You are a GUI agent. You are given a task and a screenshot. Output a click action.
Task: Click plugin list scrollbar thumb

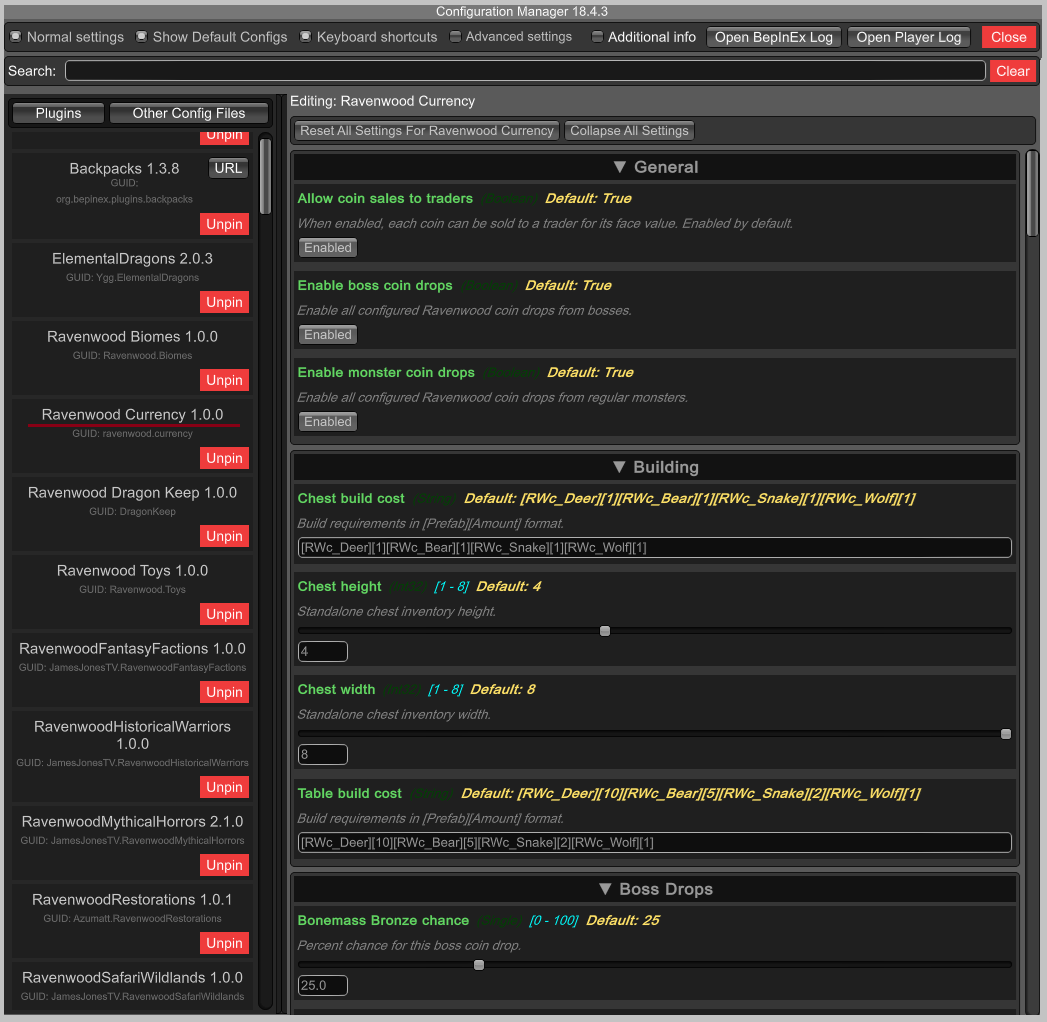265,177
